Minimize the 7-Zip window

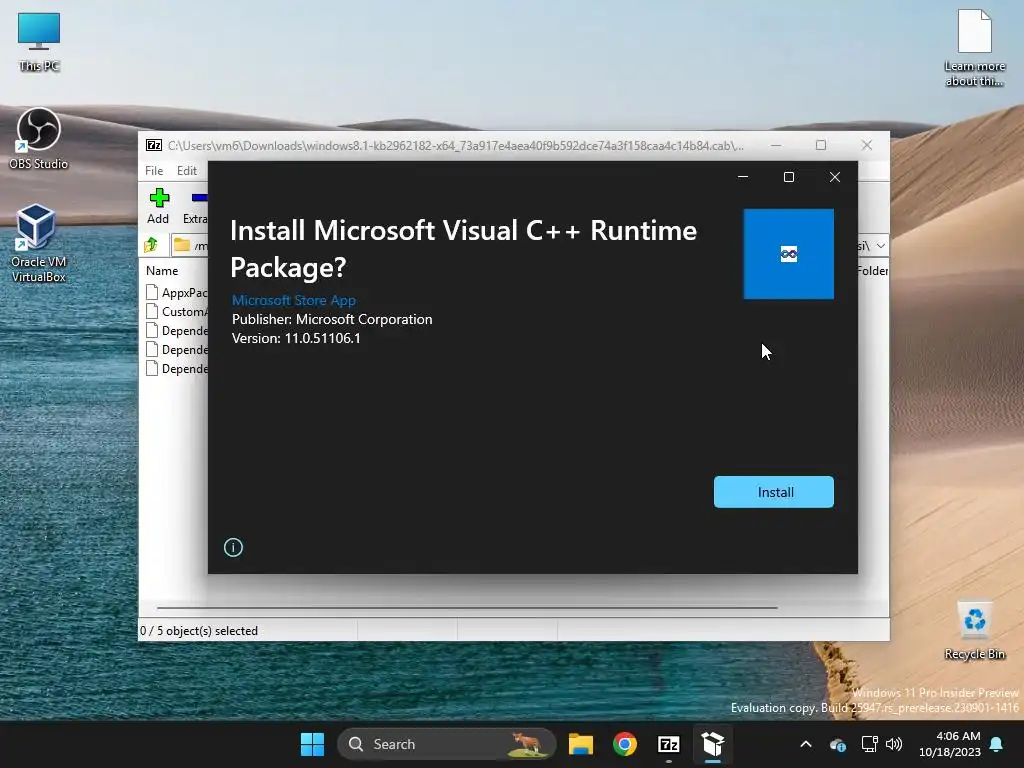(x=776, y=145)
